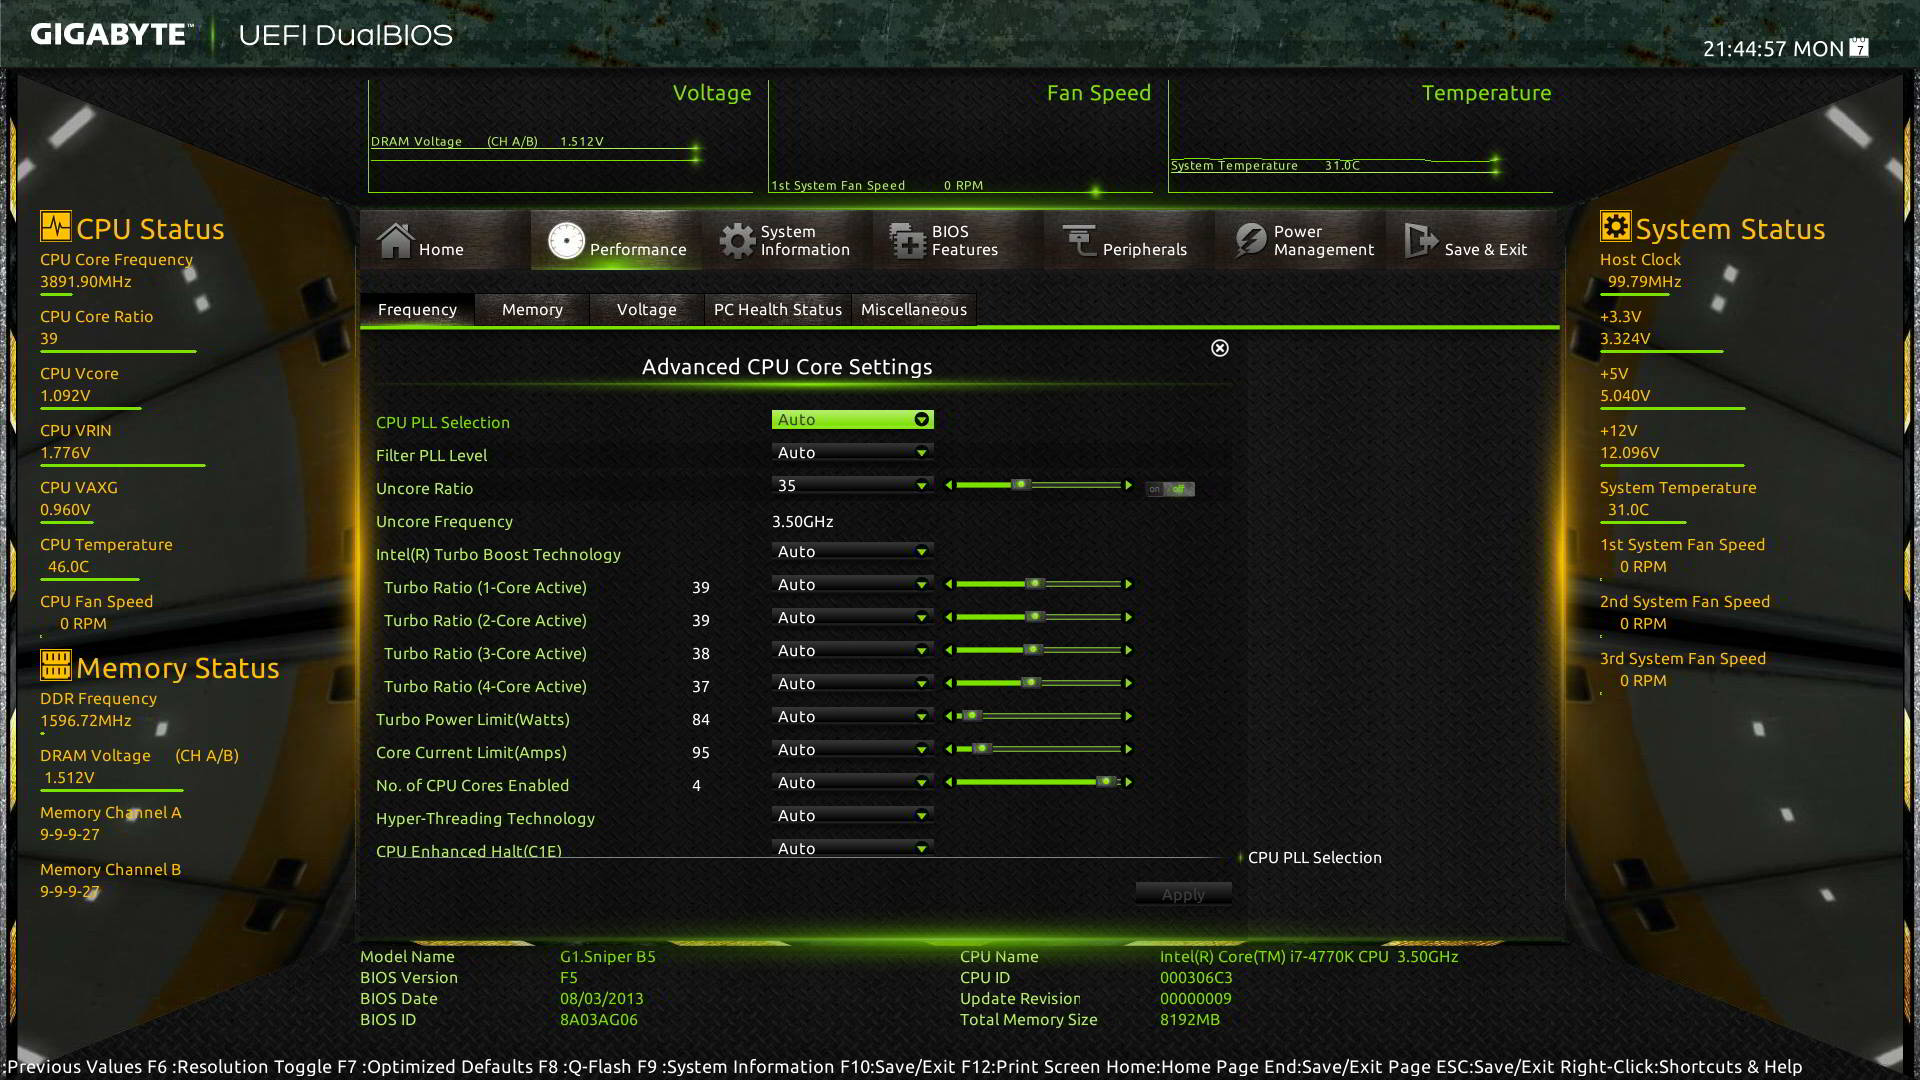Click the CPU Core Frequency 3891.90MHz value
Image resolution: width=1920 pixels, height=1080 pixels.
coord(86,281)
